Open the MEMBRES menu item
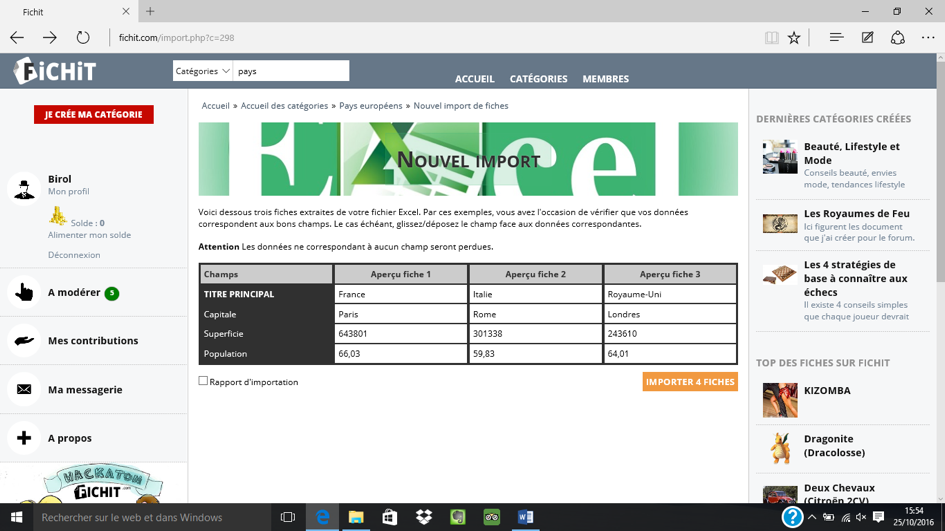The height and width of the screenshot is (531, 945). coord(605,79)
